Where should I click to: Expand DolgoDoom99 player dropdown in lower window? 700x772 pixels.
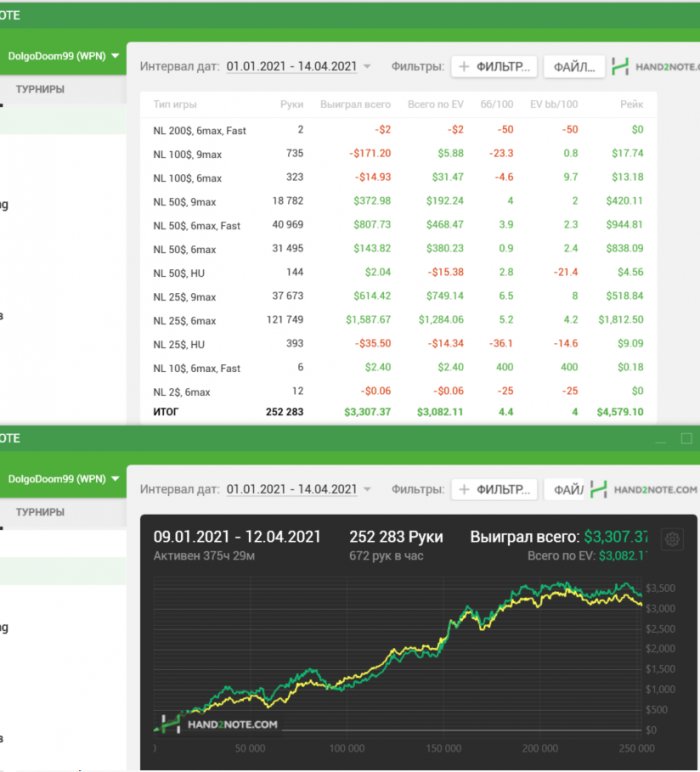[116, 478]
